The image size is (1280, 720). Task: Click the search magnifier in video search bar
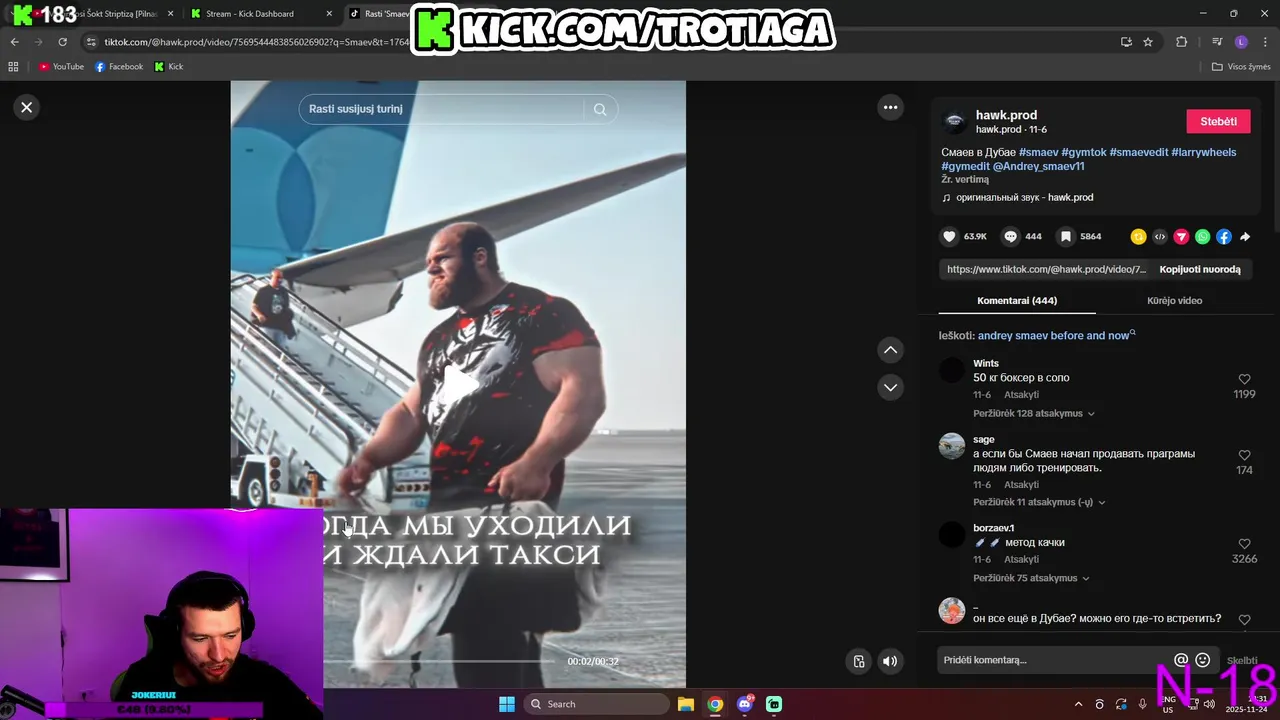point(600,109)
